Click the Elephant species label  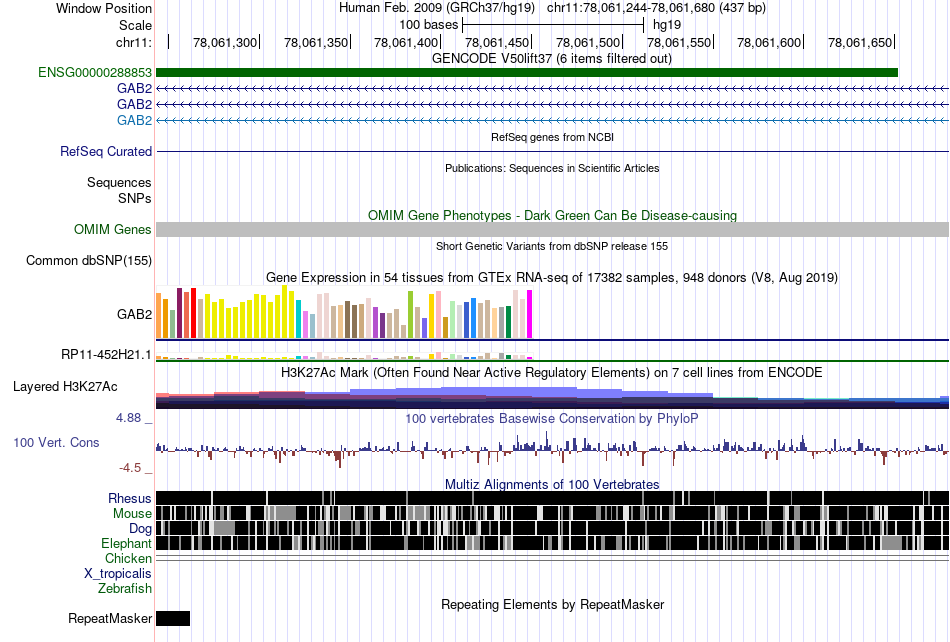126,543
